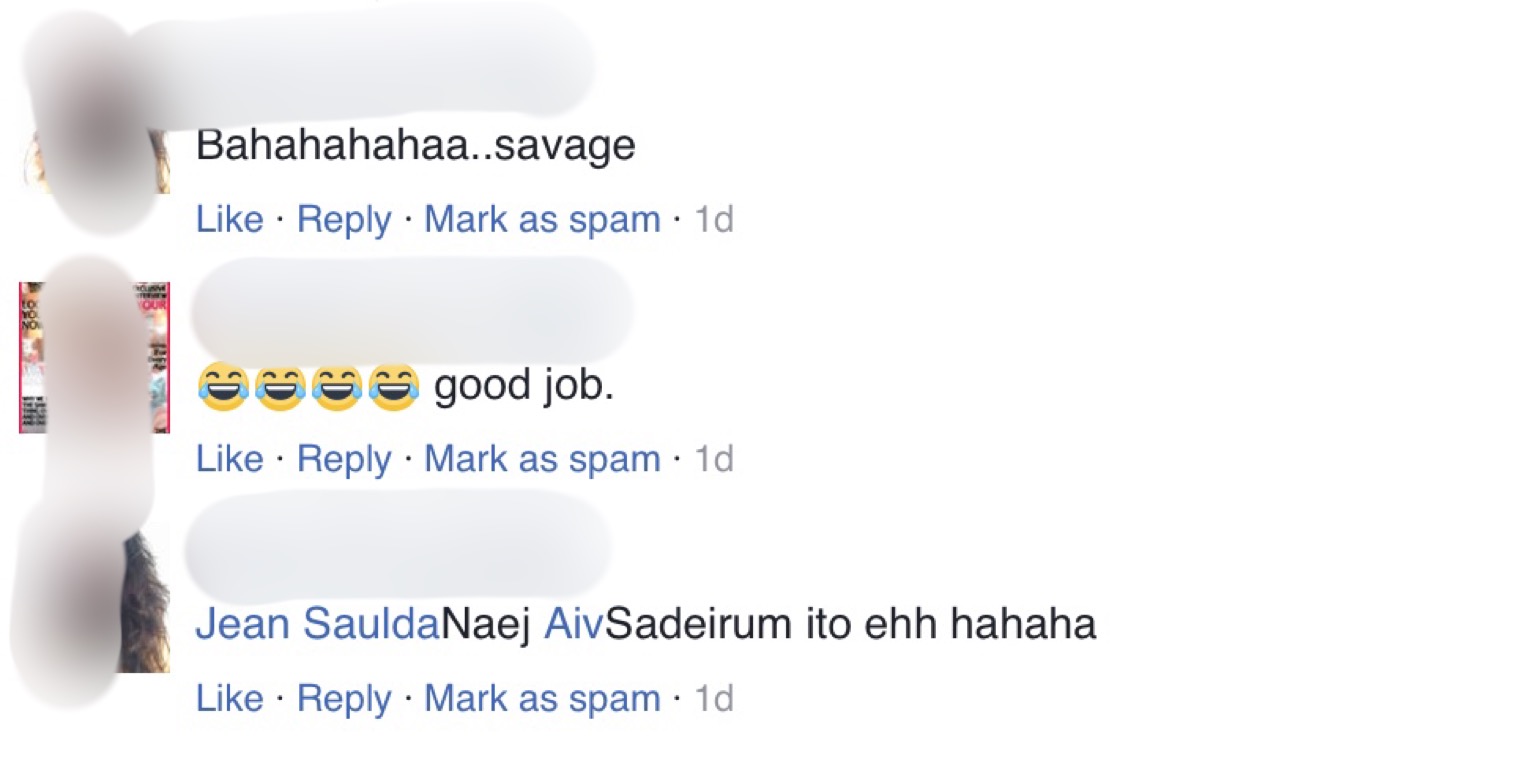Image resolution: width=1536 pixels, height=766 pixels.
Task: Open timestamp of the "savage" comment
Action: (x=714, y=219)
